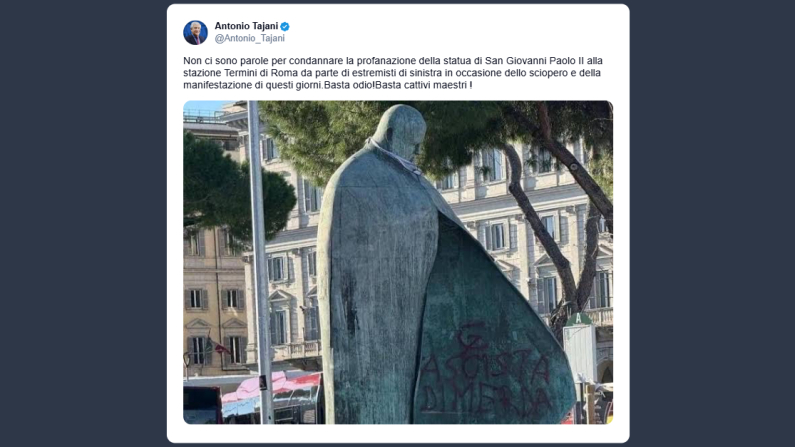Viewport: 795px width, 447px height.
Task: Click the red graffiti on the statue
Action: [485, 372]
